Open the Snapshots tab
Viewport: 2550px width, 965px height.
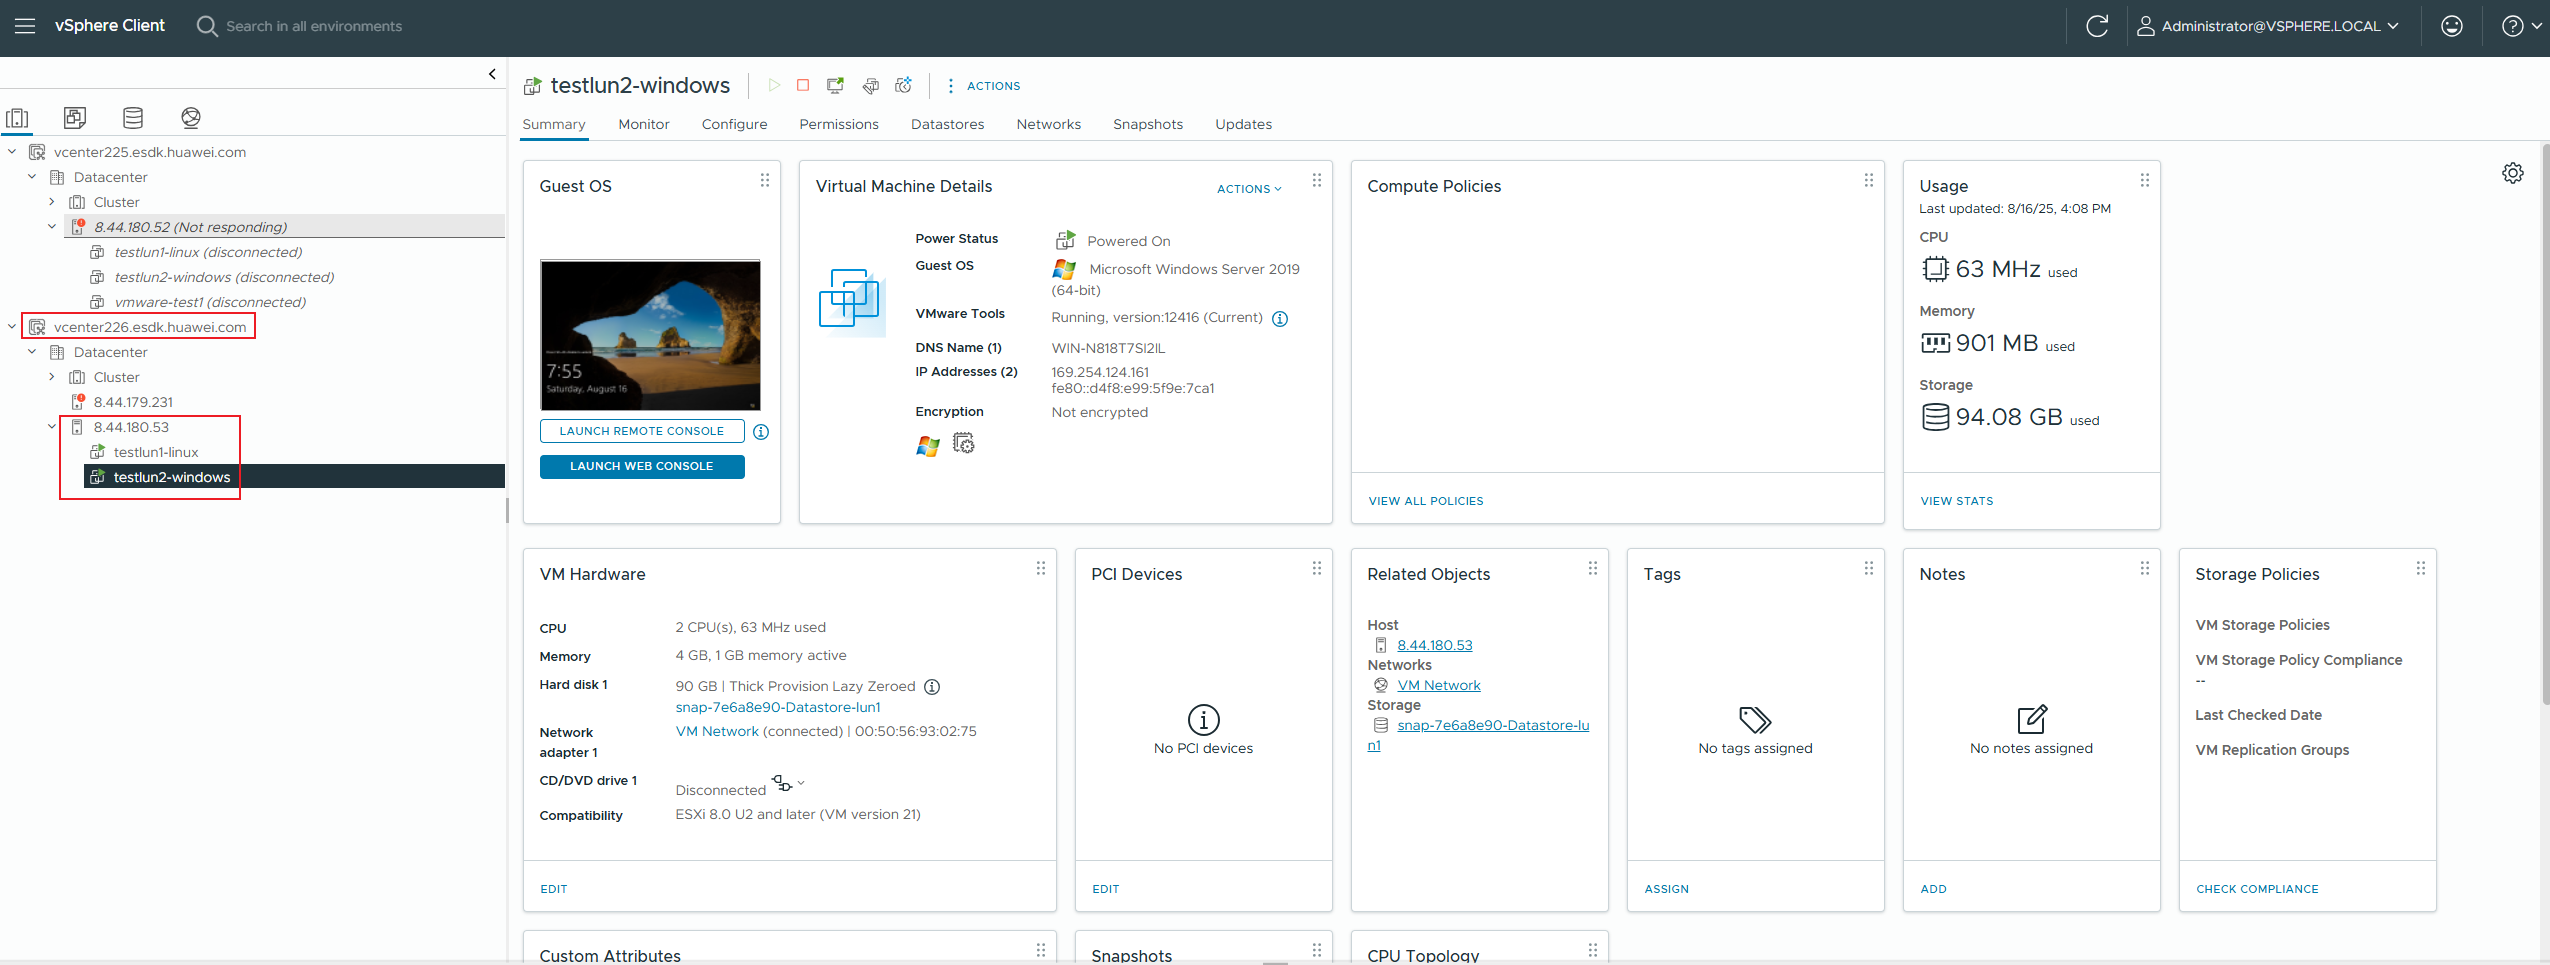1147,124
